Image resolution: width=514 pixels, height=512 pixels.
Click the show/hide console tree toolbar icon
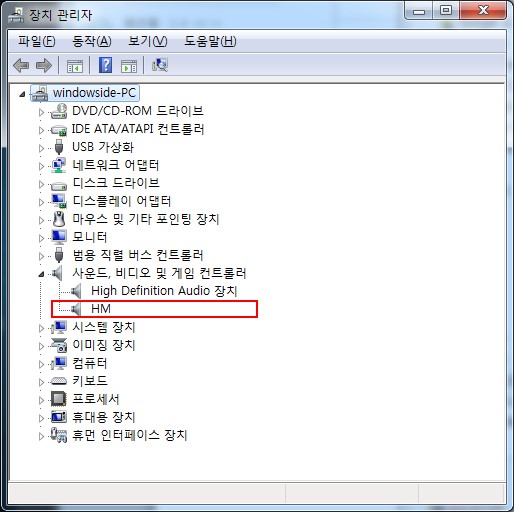pyautogui.click(x=75, y=66)
